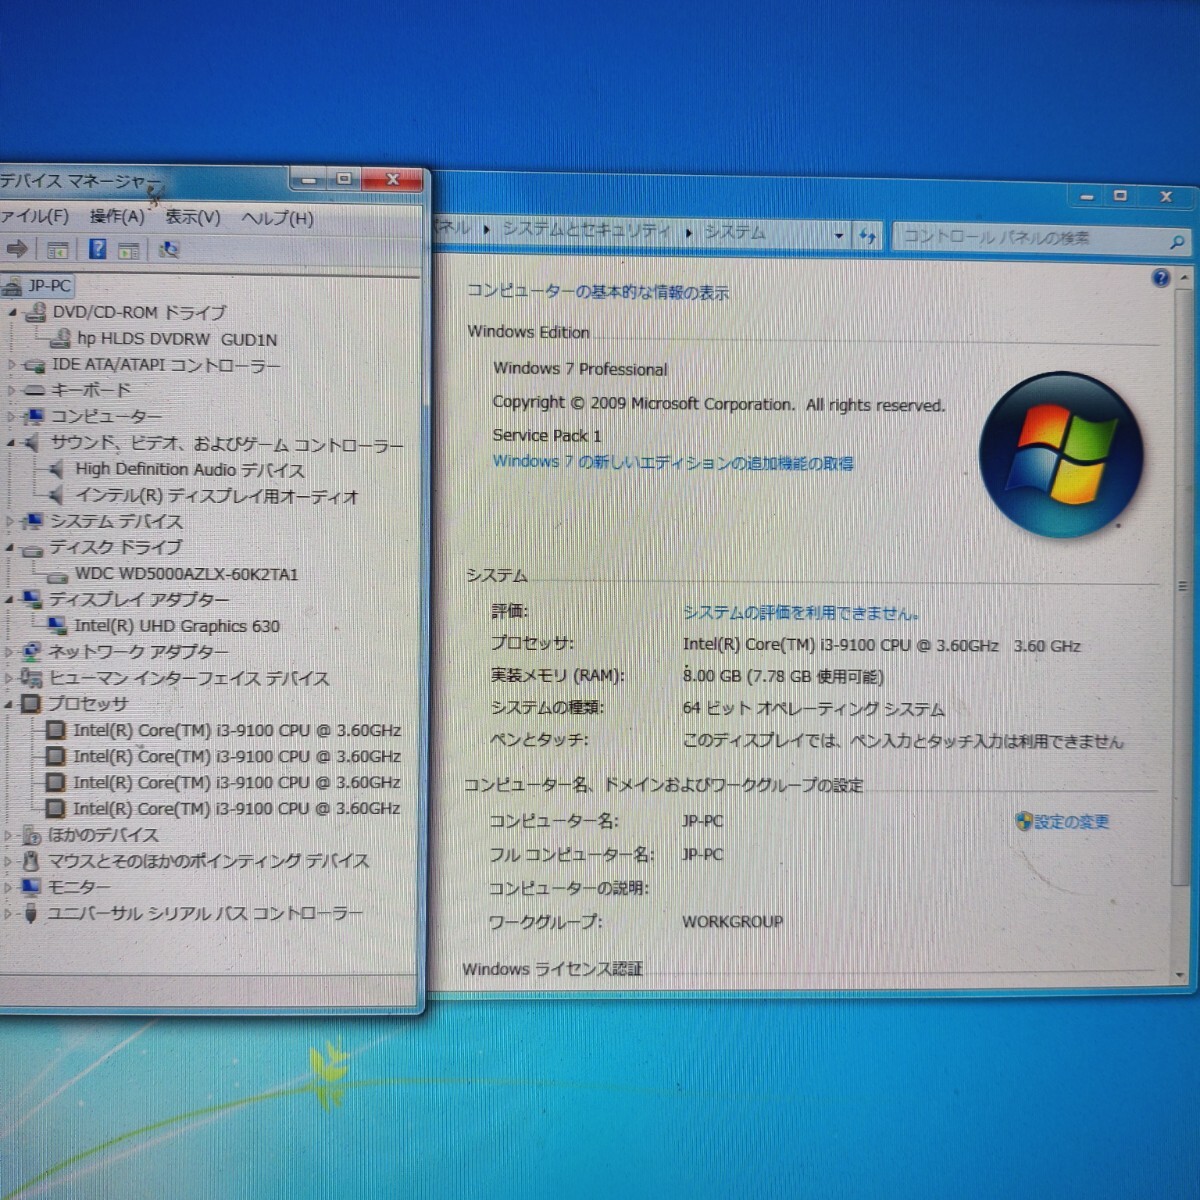Click the ディスプレイ アダプター category icon
1200x1200 pixels.
coord(33,600)
